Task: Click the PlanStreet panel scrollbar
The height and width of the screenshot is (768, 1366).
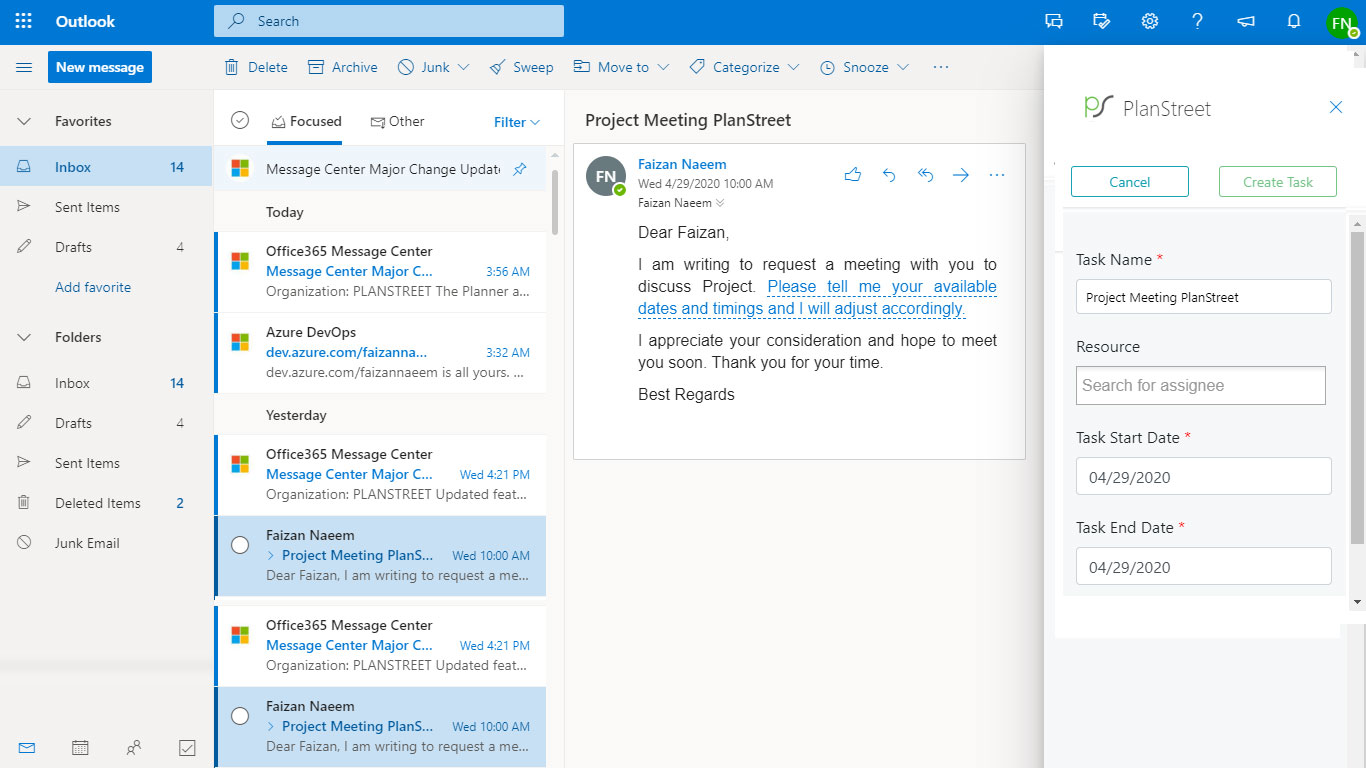Action: coord(1357,388)
